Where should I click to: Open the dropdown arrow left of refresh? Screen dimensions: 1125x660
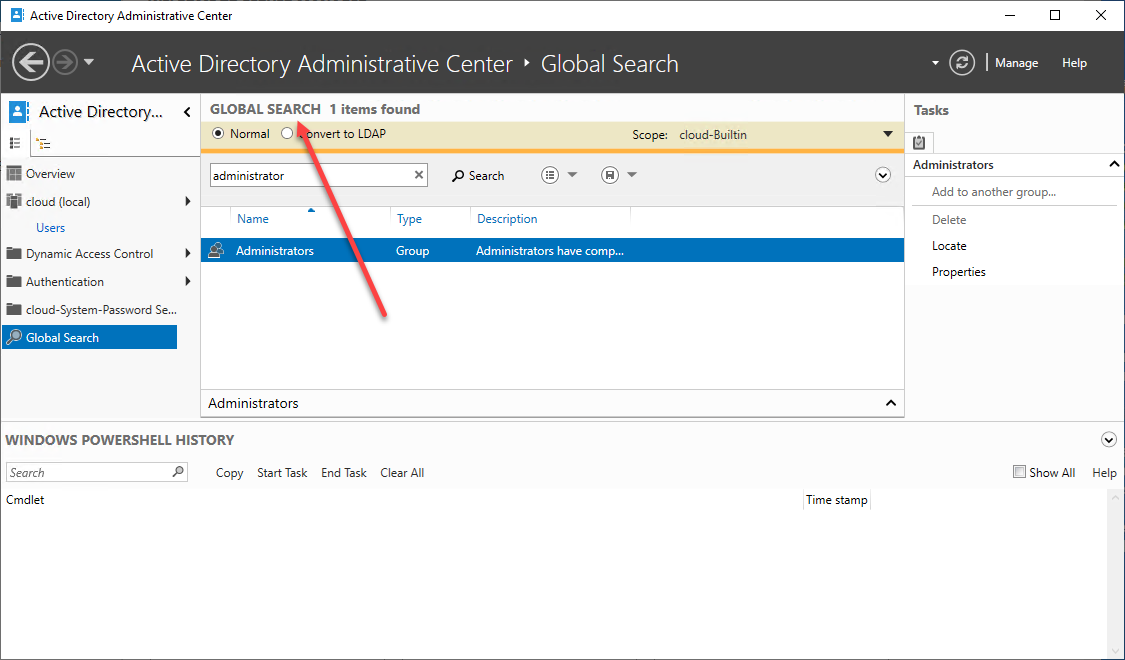(x=935, y=63)
